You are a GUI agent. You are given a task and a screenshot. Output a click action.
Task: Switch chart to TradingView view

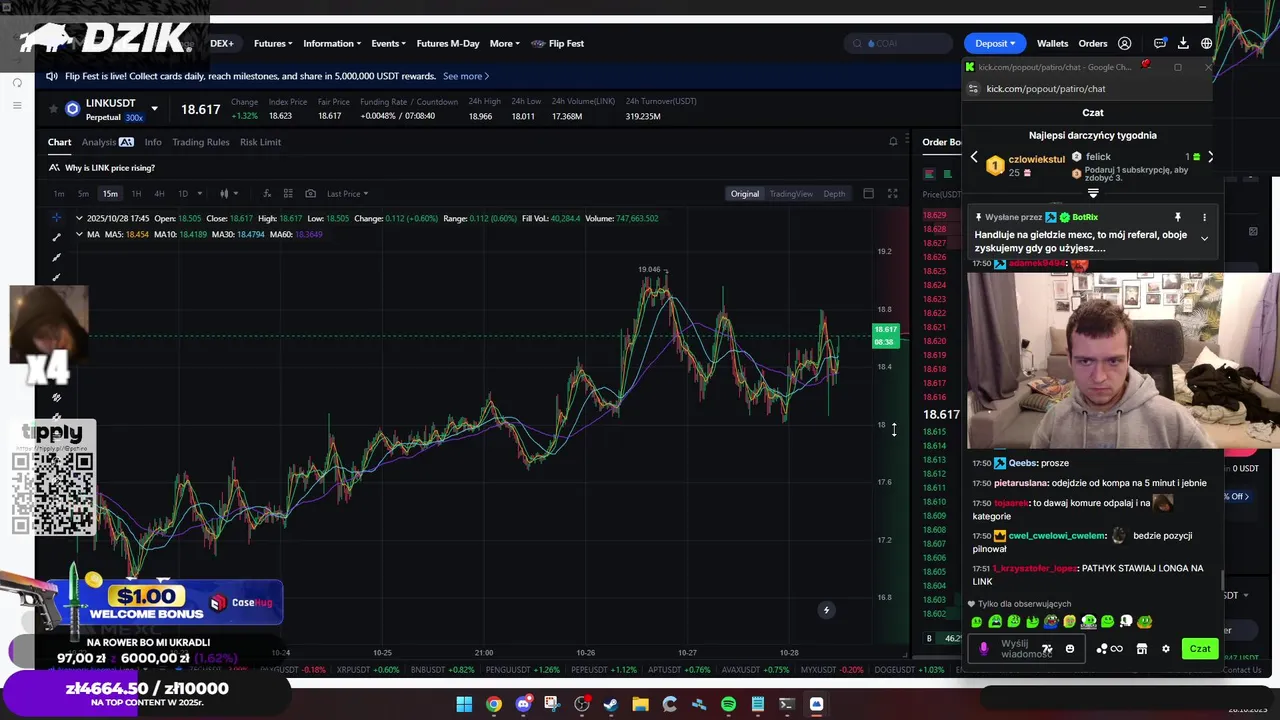[x=791, y=194]
